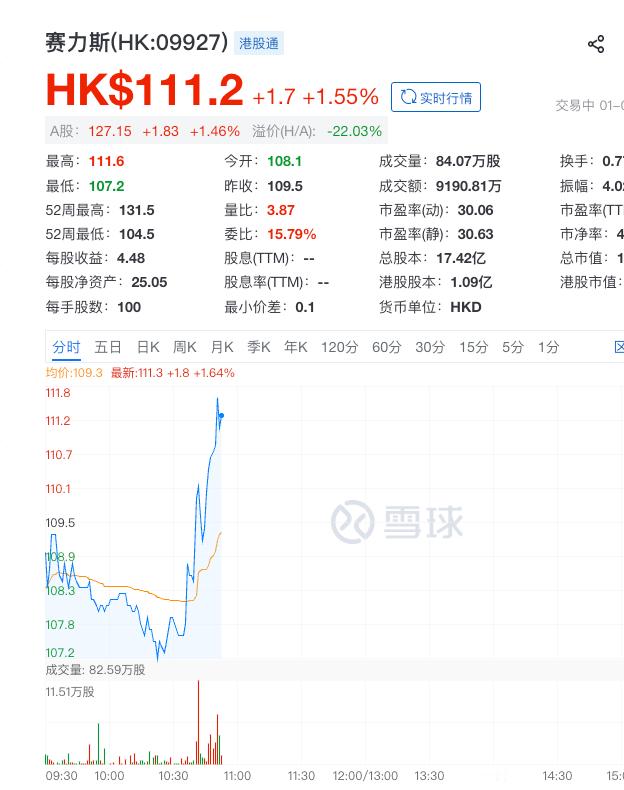Show the 1分 chart
This screenshot has width=624, height=790.
tap(548, 347)
